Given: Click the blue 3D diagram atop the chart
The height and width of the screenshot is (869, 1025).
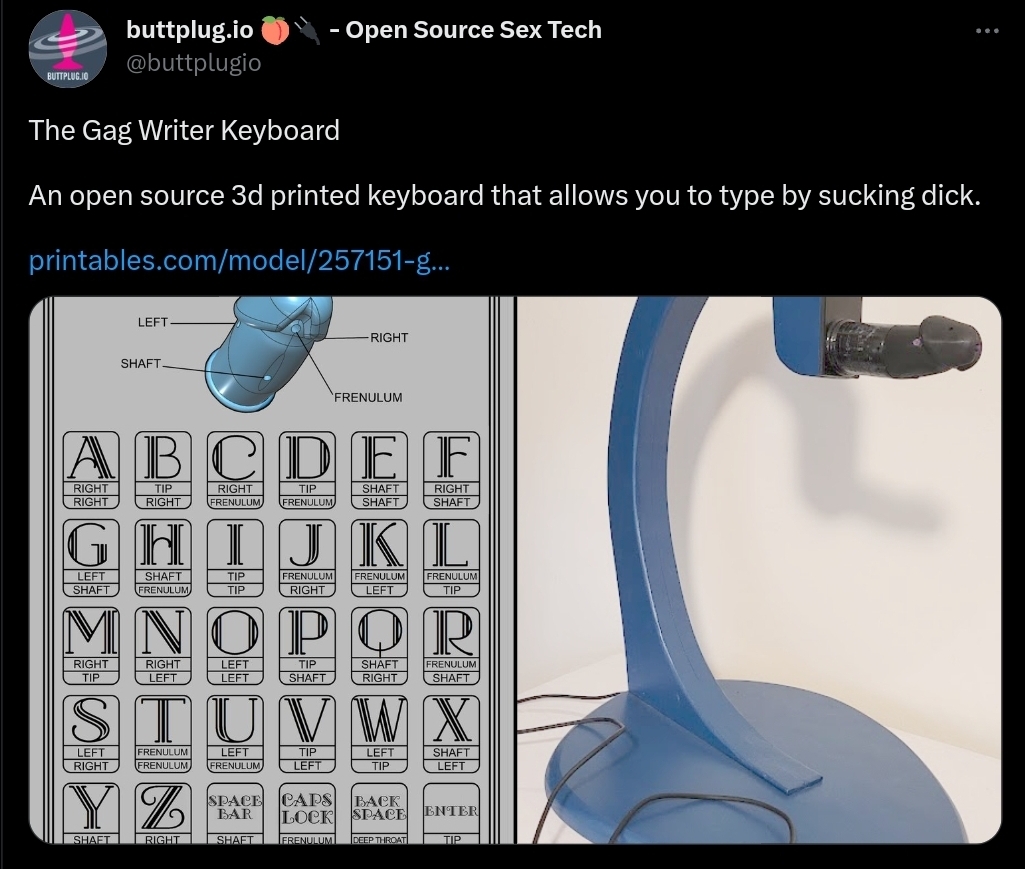Looking at the screenshot, I should click(x=268, y=353).
